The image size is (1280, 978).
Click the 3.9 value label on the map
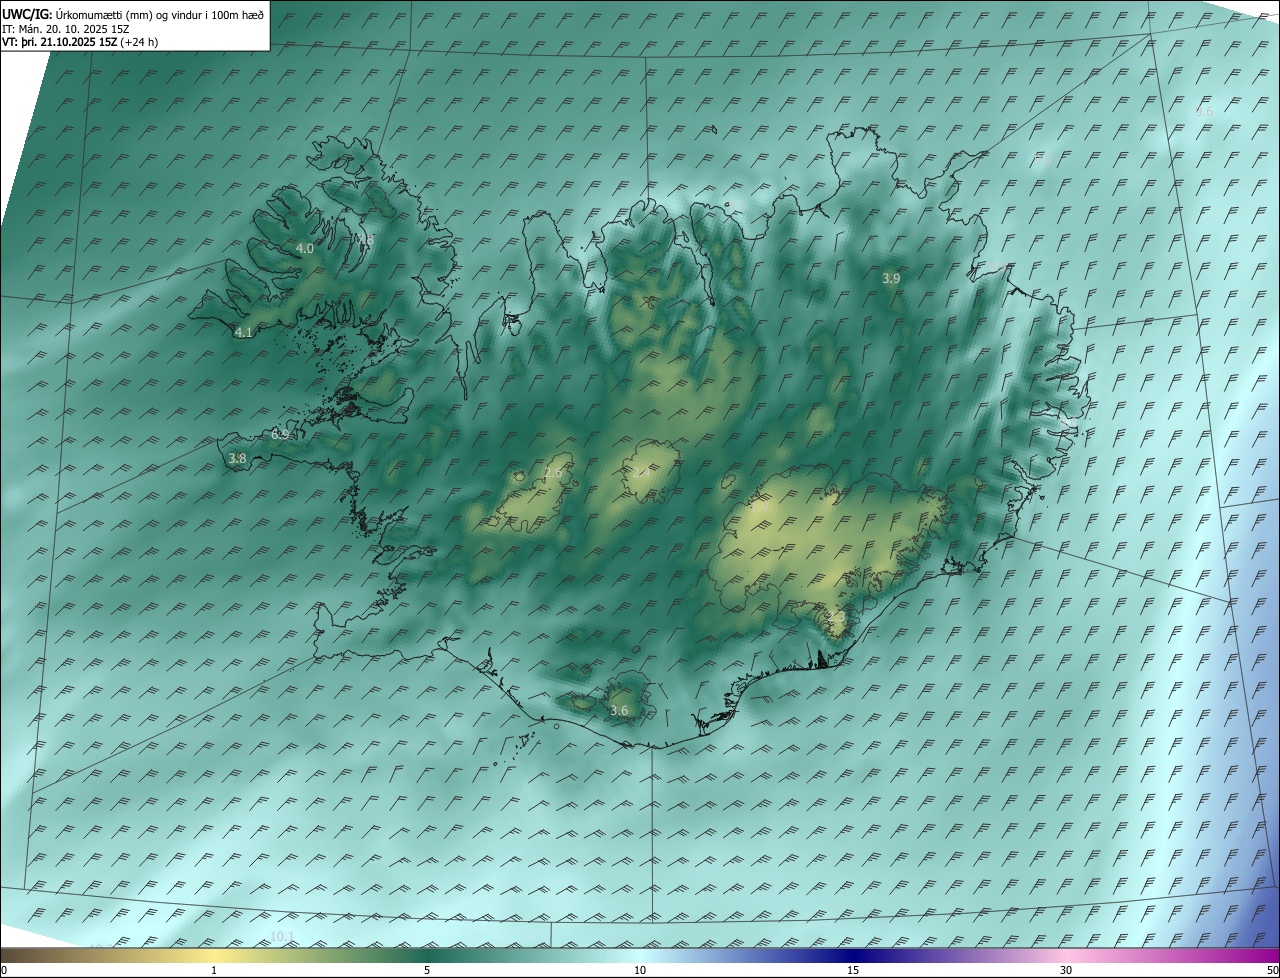(891, 278)
